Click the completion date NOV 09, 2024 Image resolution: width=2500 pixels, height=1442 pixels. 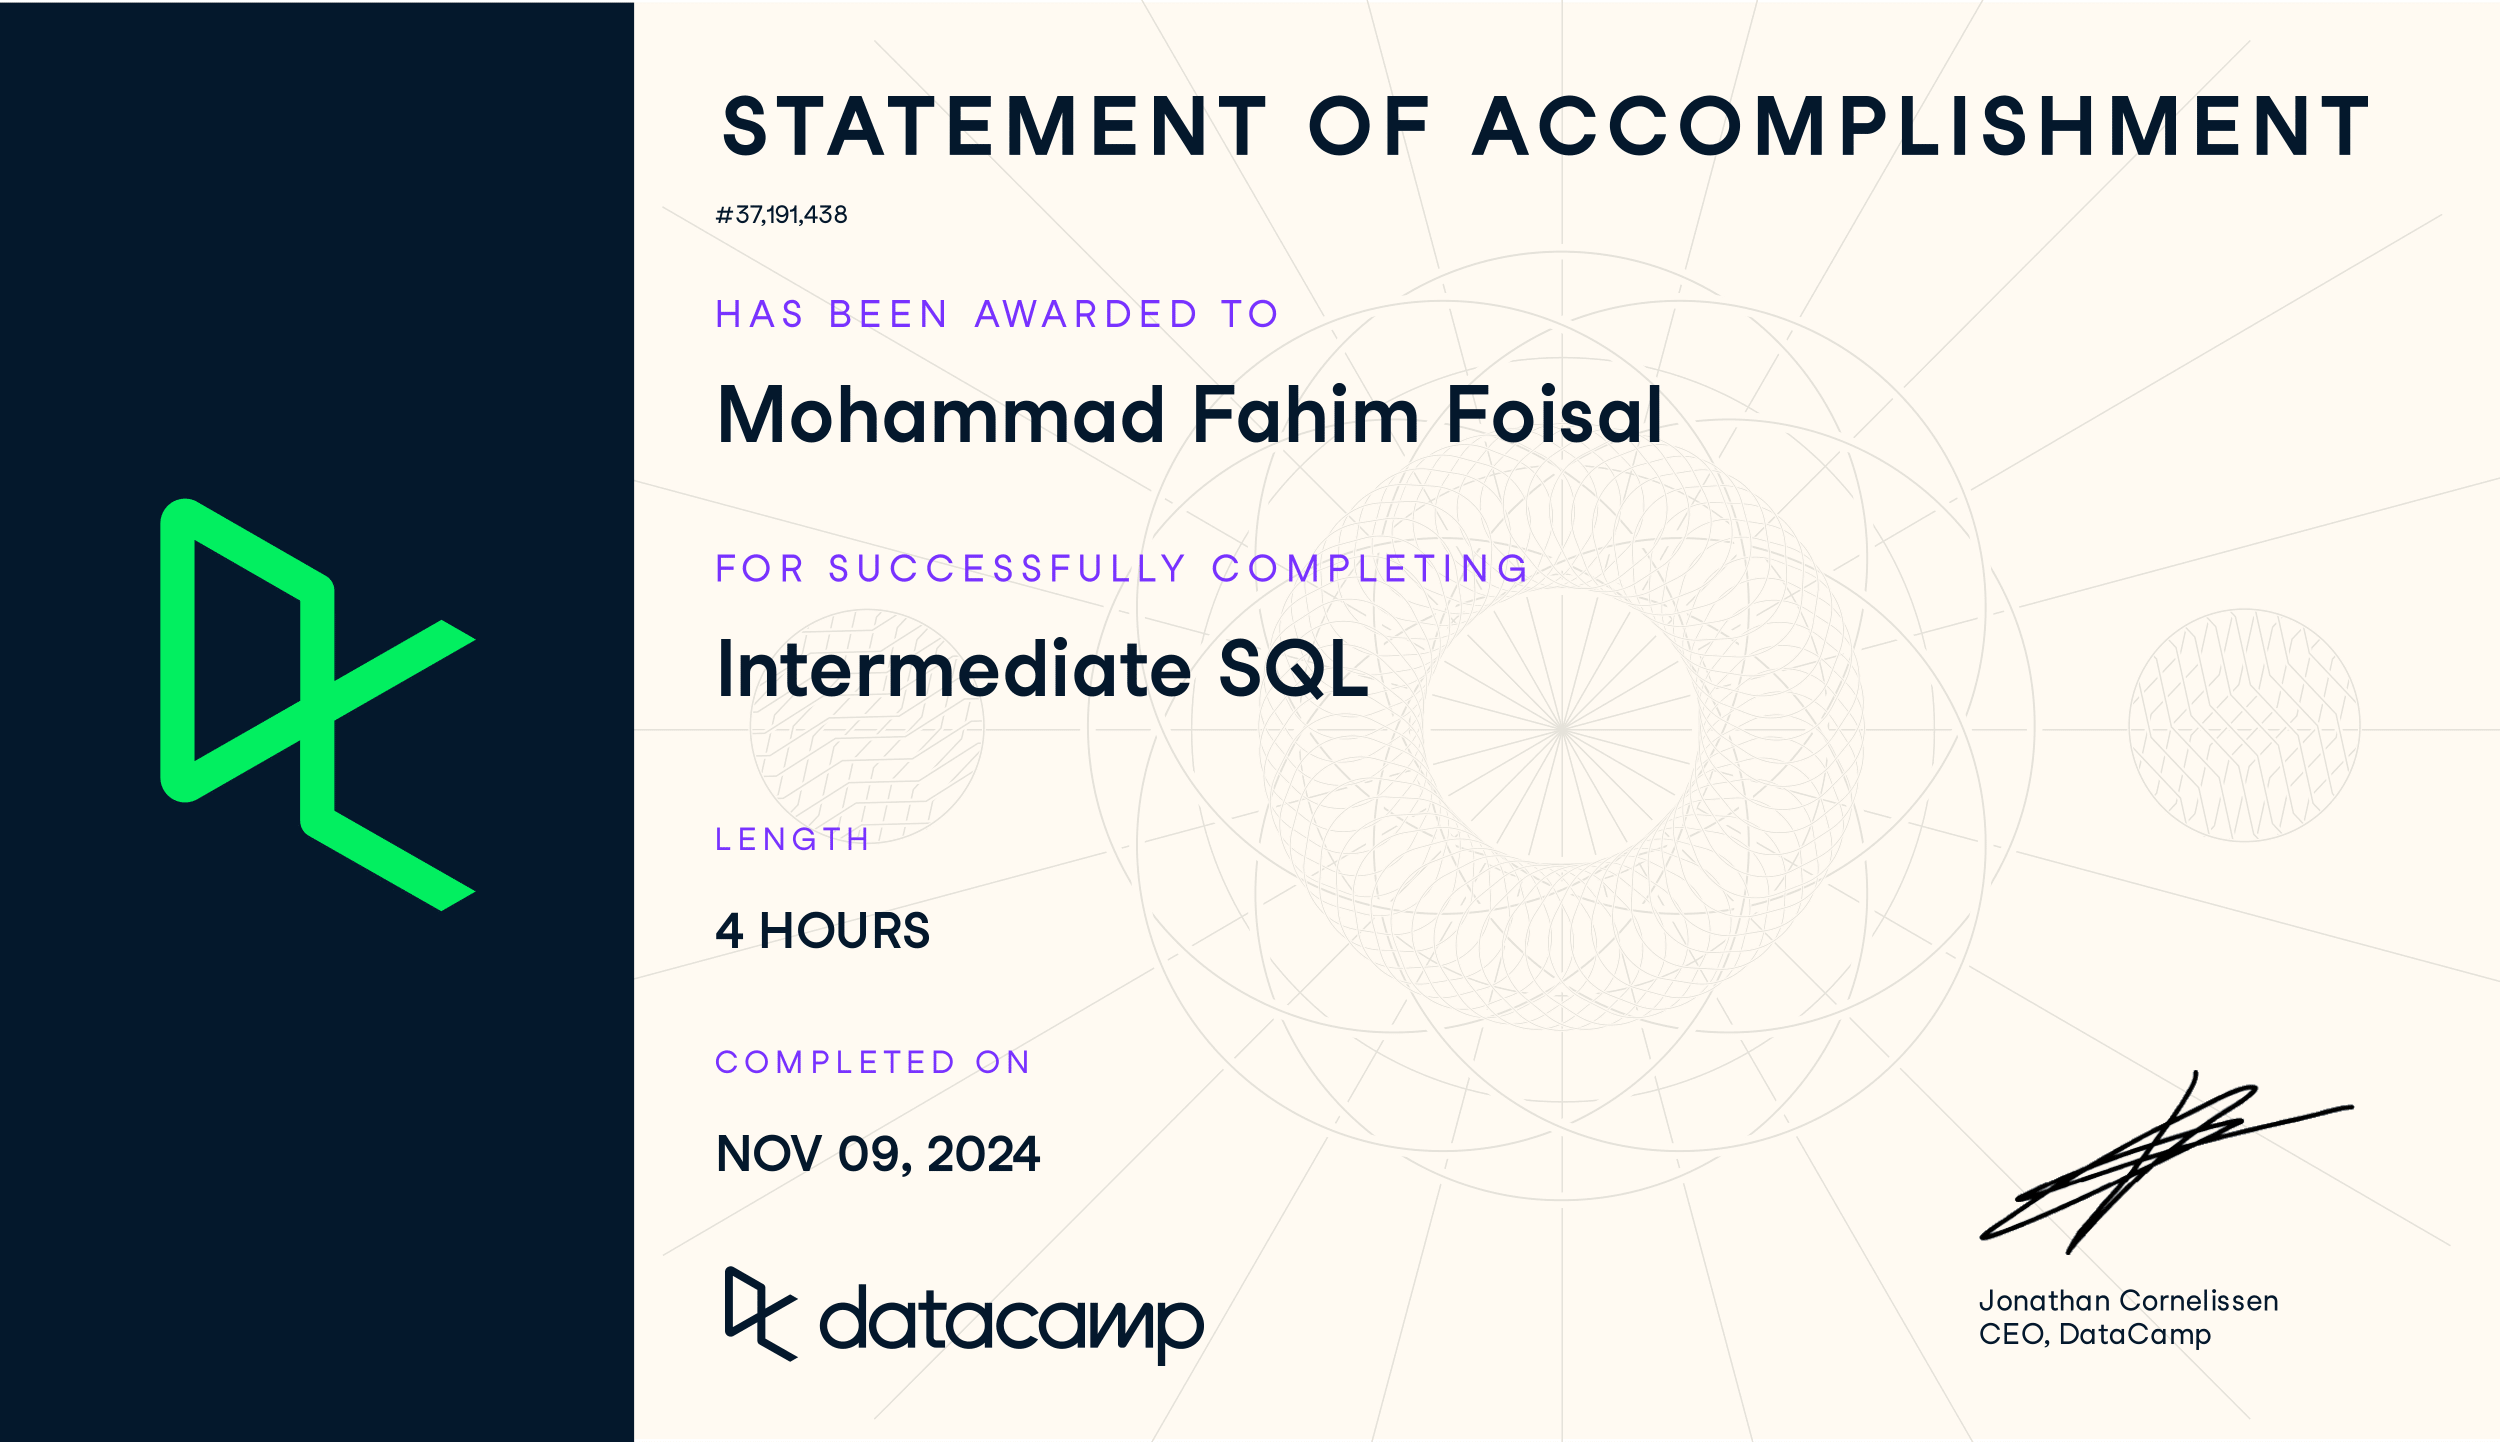tap(878, 1155)
